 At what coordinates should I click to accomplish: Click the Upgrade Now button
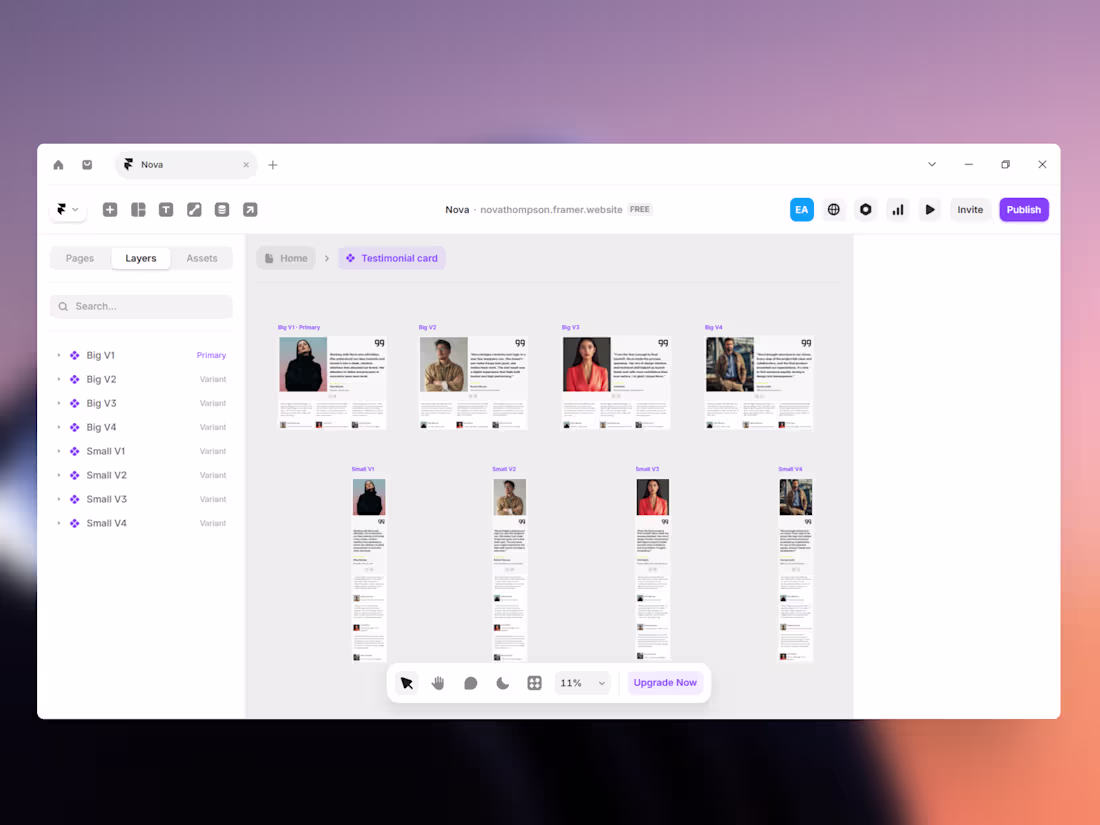(x=665, y=683)
